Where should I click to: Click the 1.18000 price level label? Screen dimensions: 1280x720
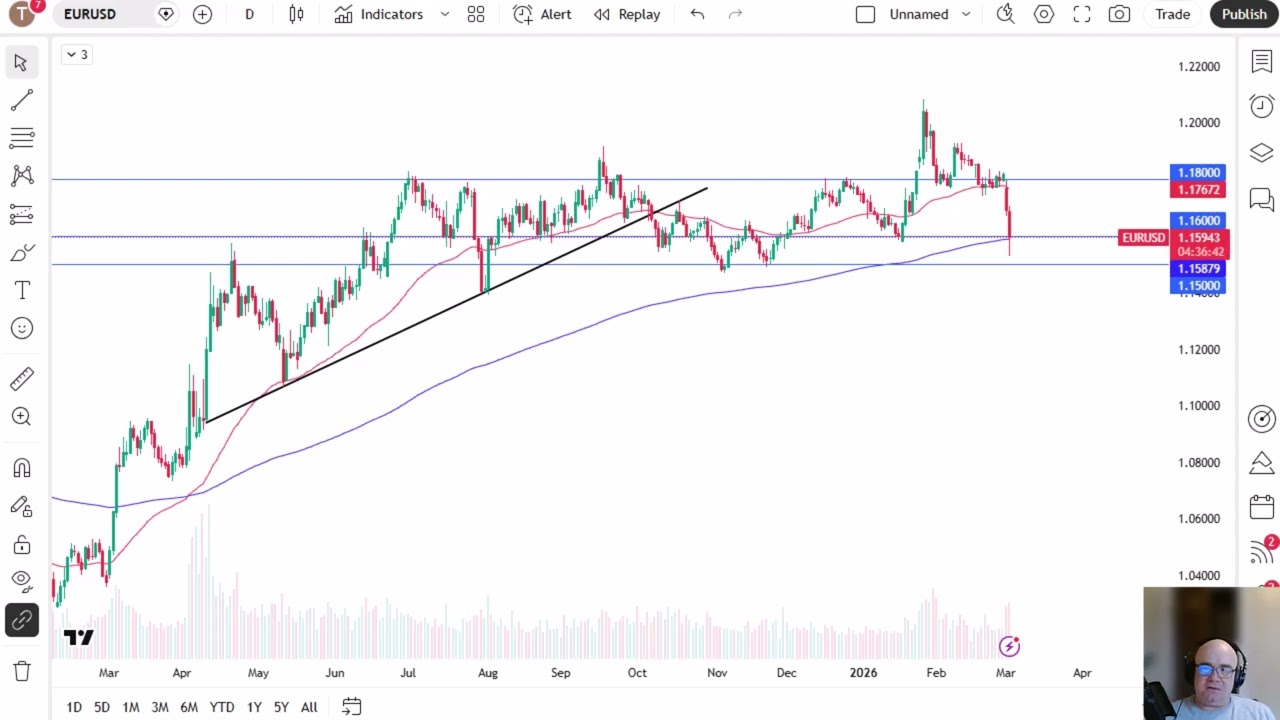click(1198, 173)
